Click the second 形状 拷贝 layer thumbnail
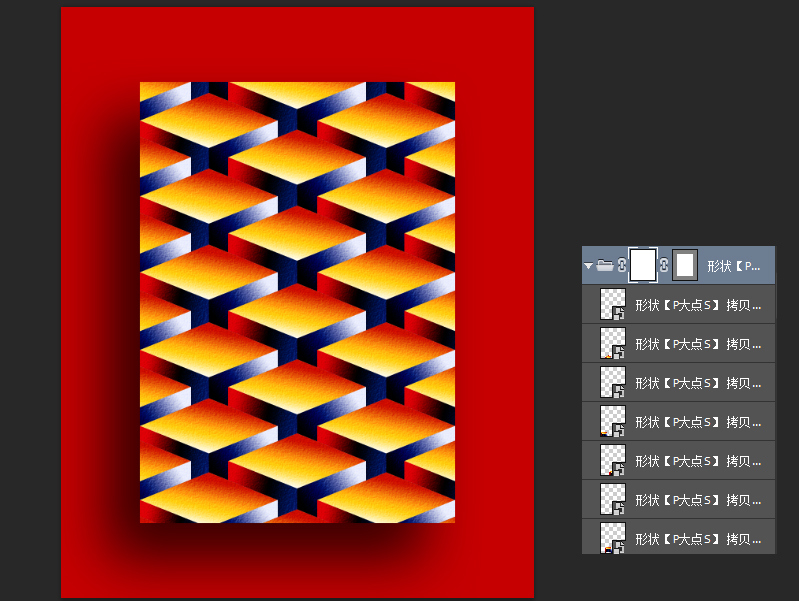Screen dimensions: 799x601 612,343
